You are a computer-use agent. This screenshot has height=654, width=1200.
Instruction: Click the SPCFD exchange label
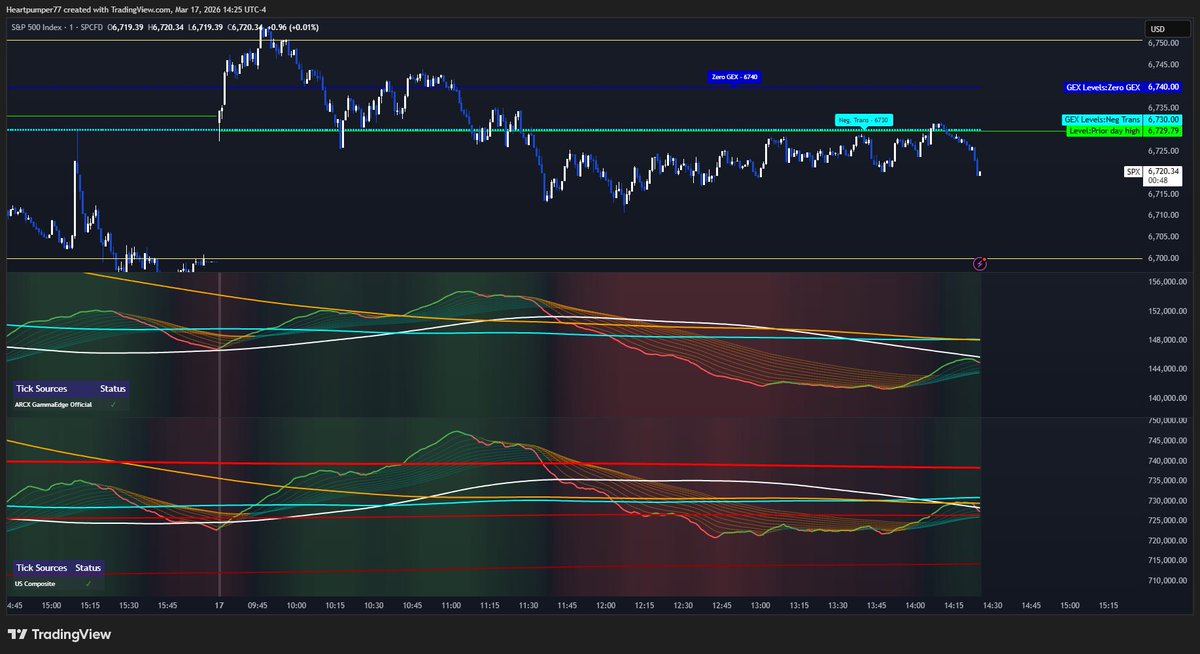pyautogui.click(x=93, y=27)
